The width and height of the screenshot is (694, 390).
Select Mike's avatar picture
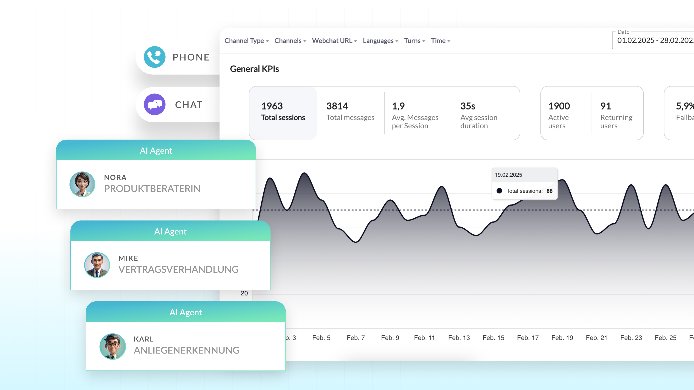tap(97, 265)
